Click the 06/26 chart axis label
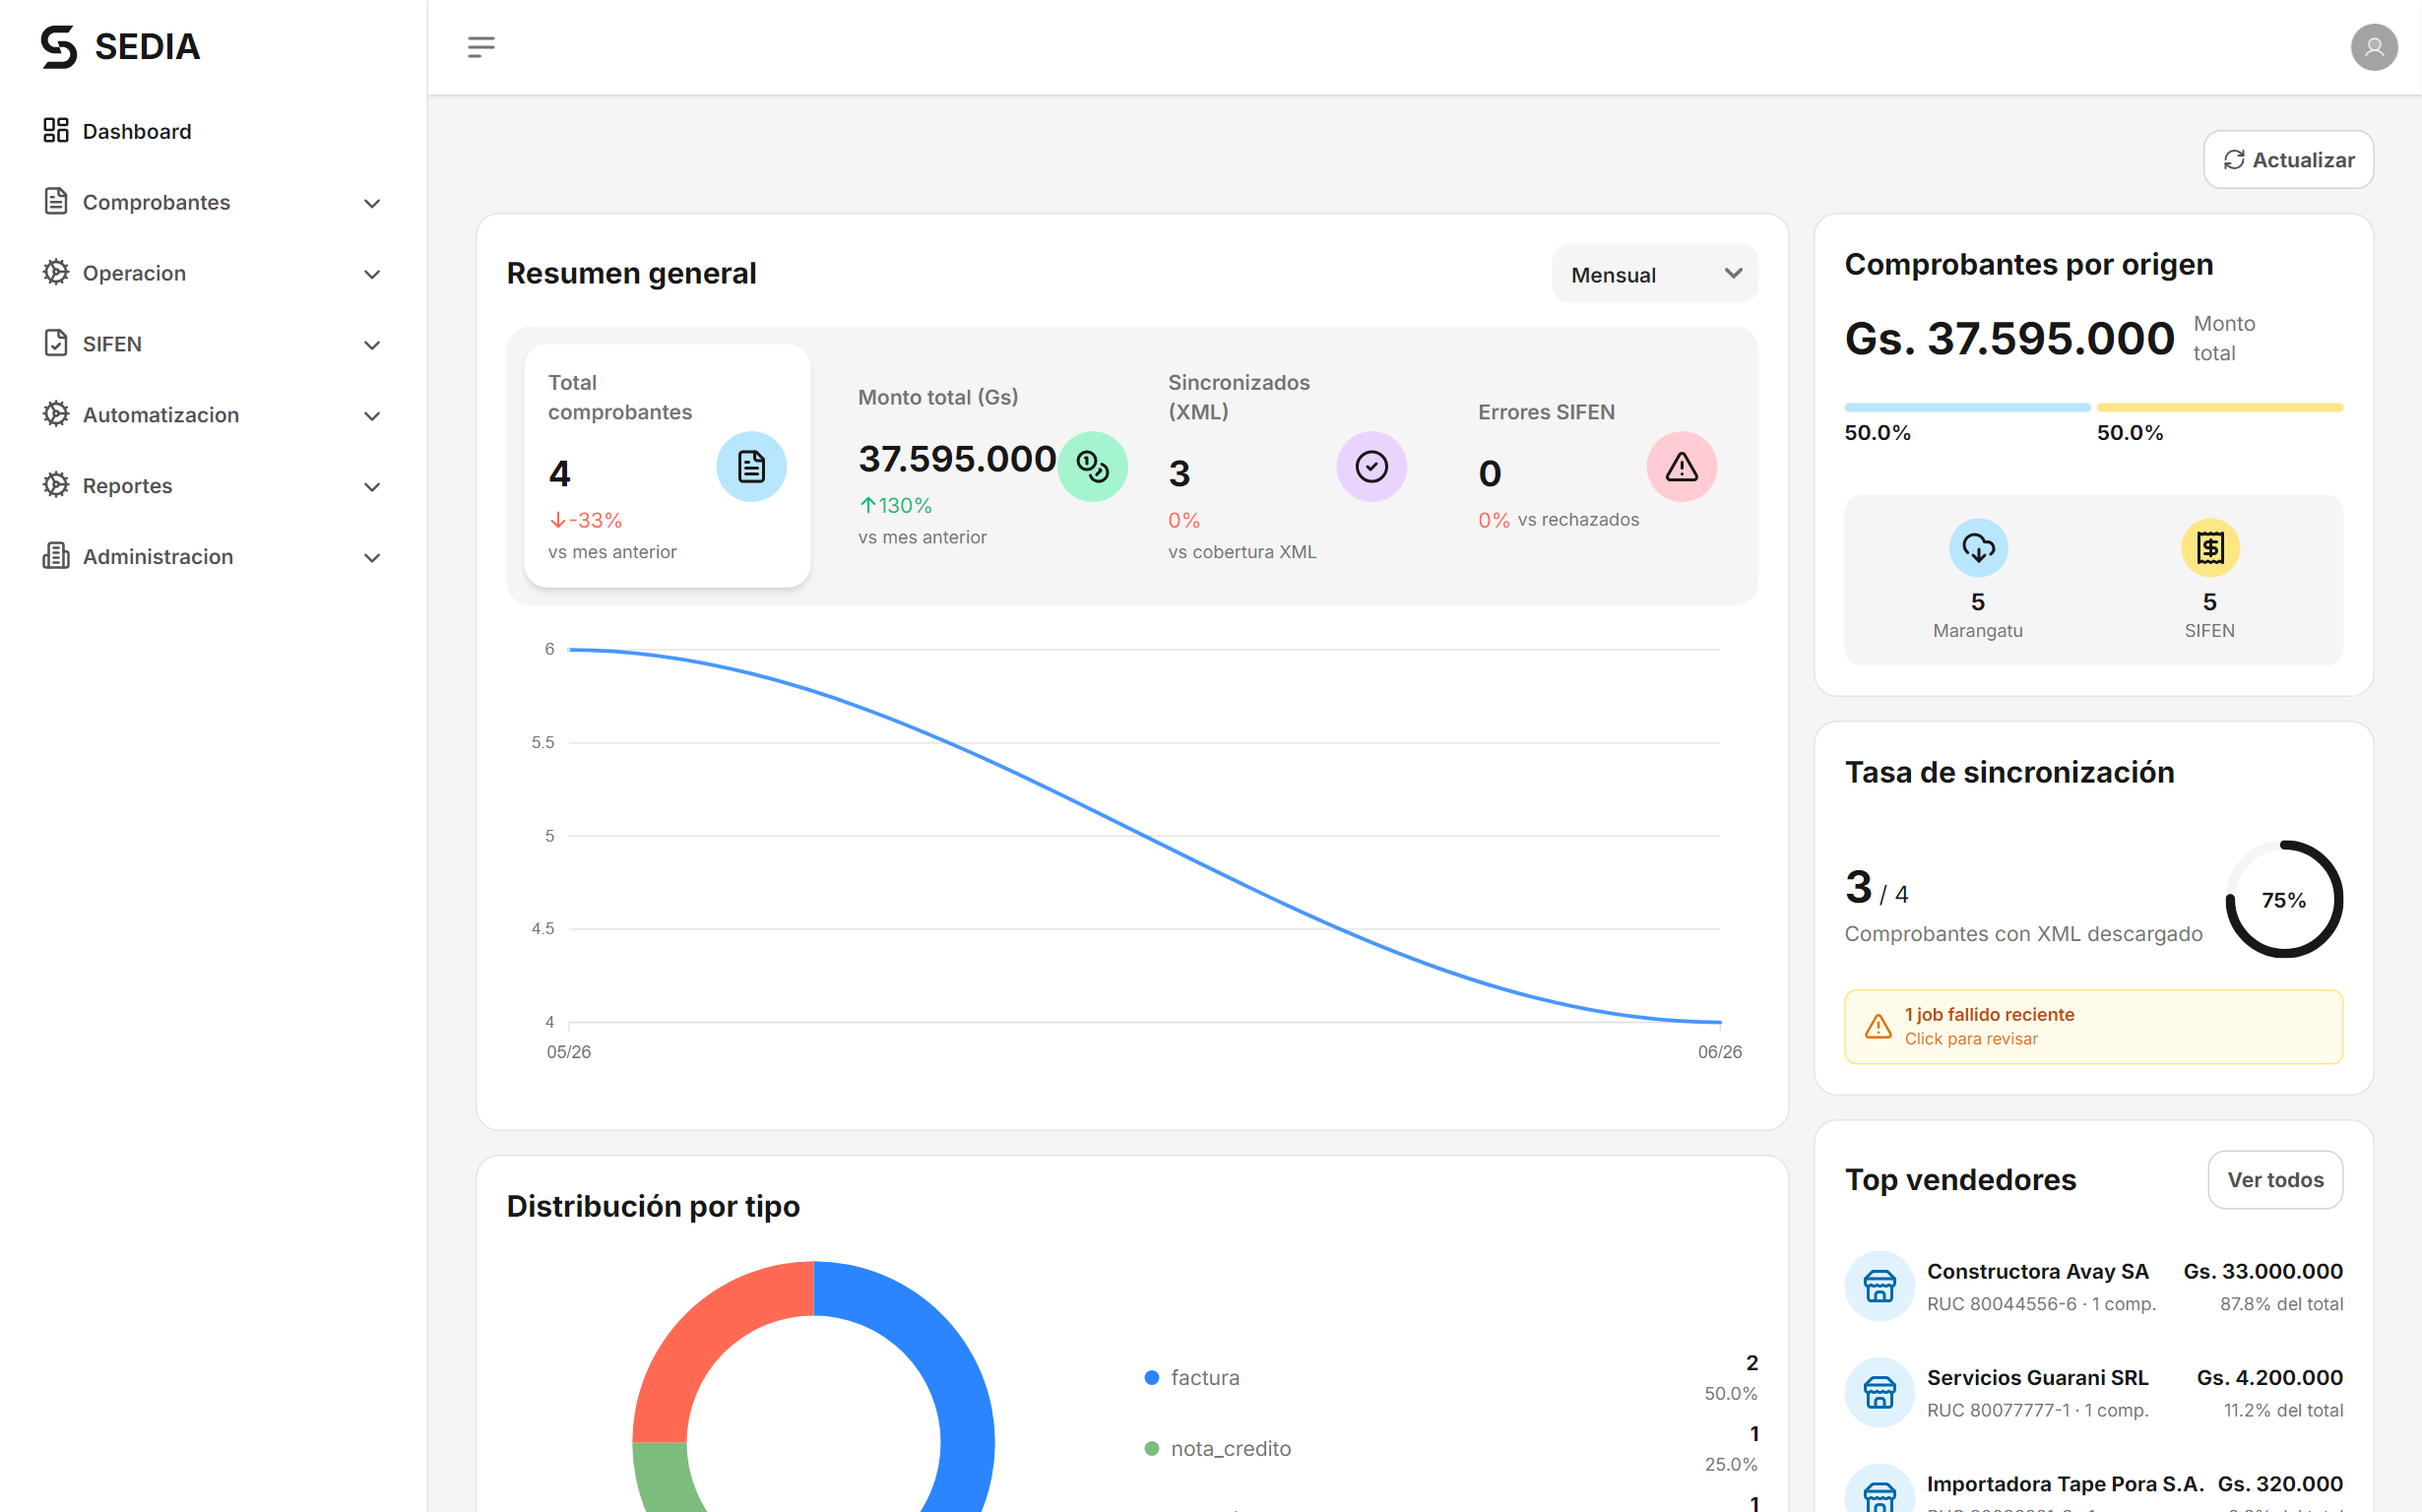 click(x=1719, y=1052)
